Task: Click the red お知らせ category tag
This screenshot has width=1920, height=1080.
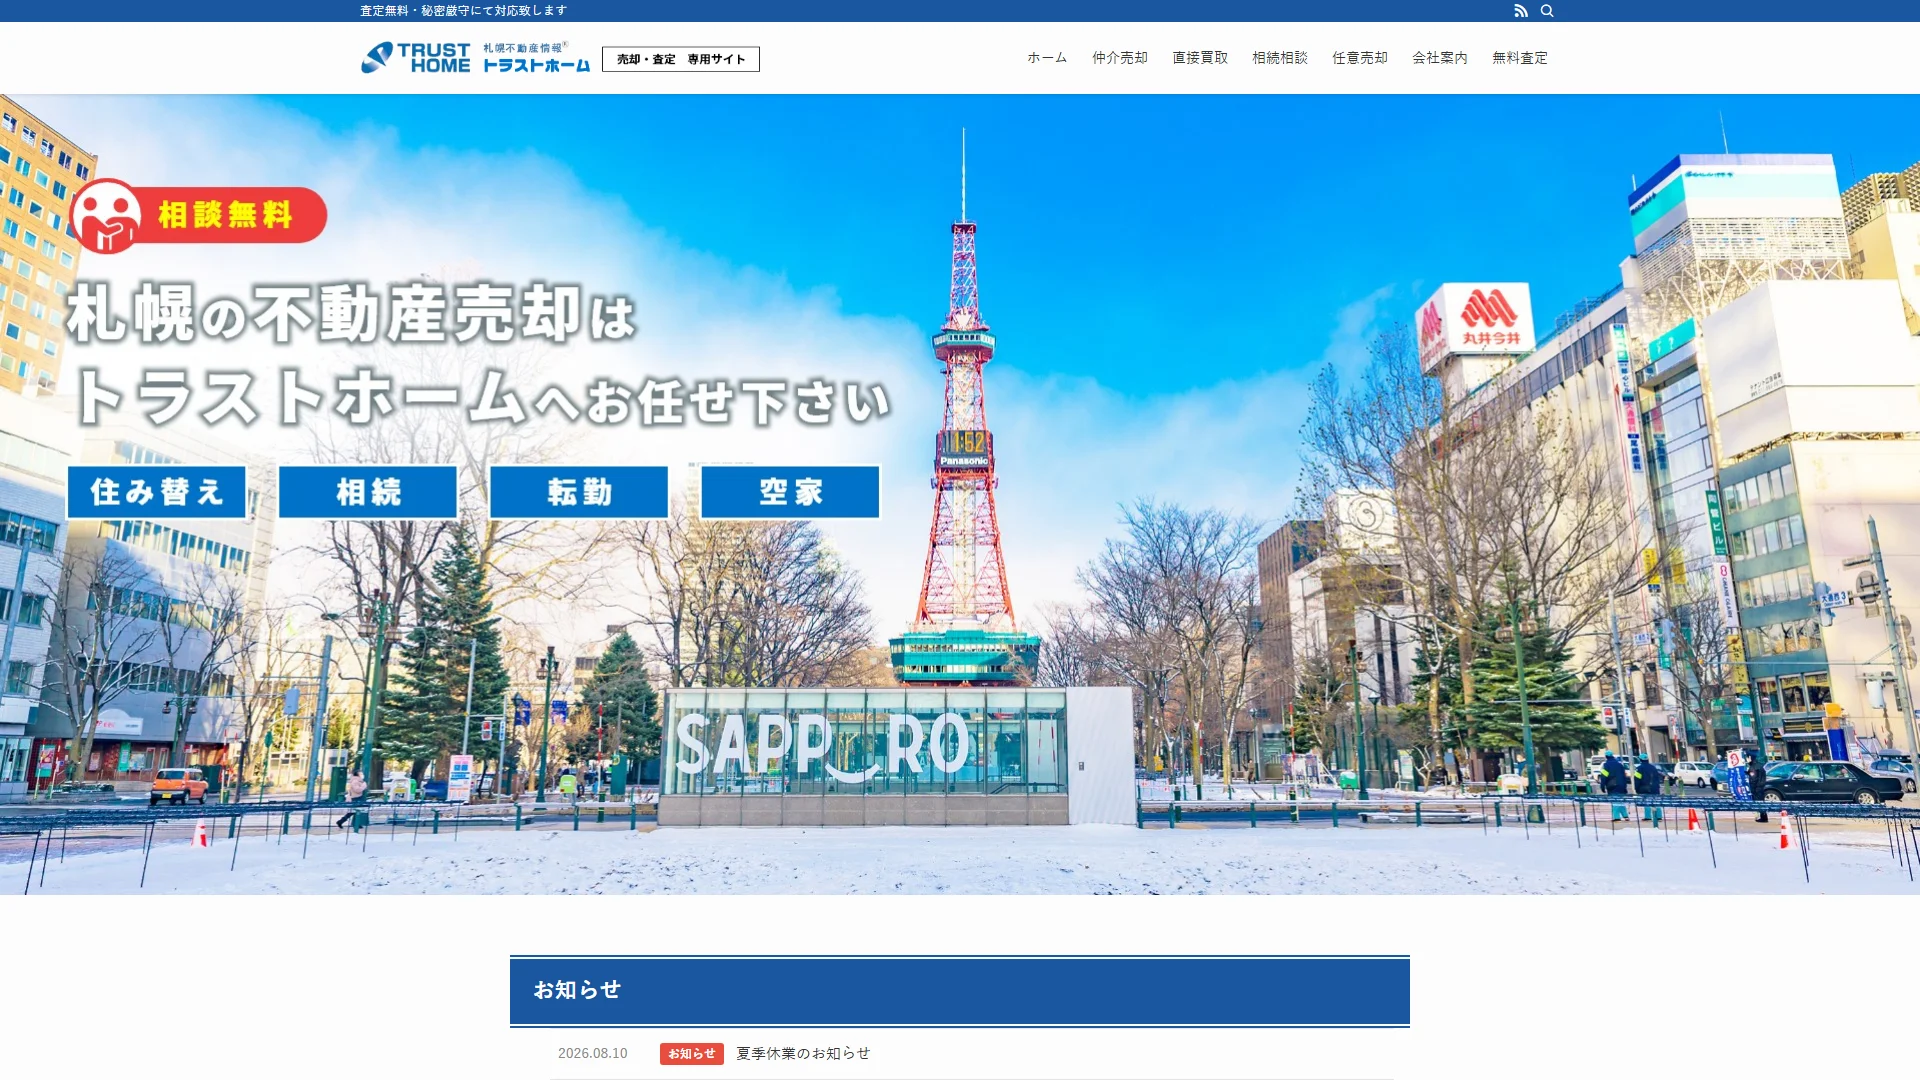Action: pos(692,1054)
